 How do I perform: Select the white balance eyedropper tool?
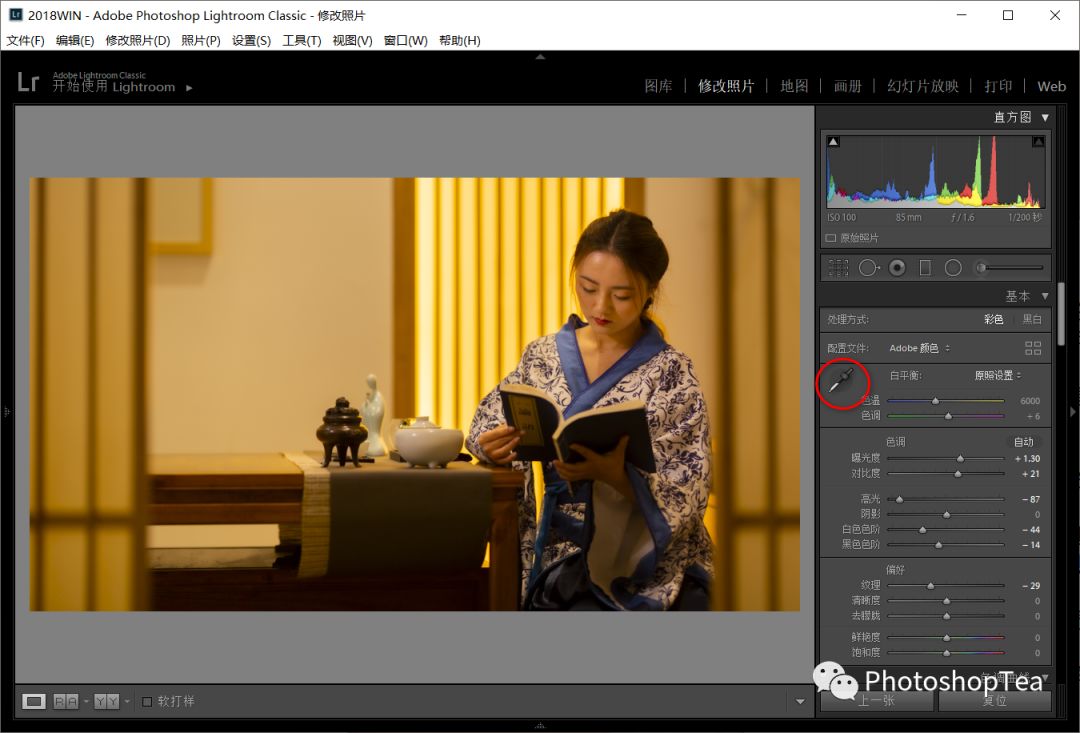pos(841,381)
